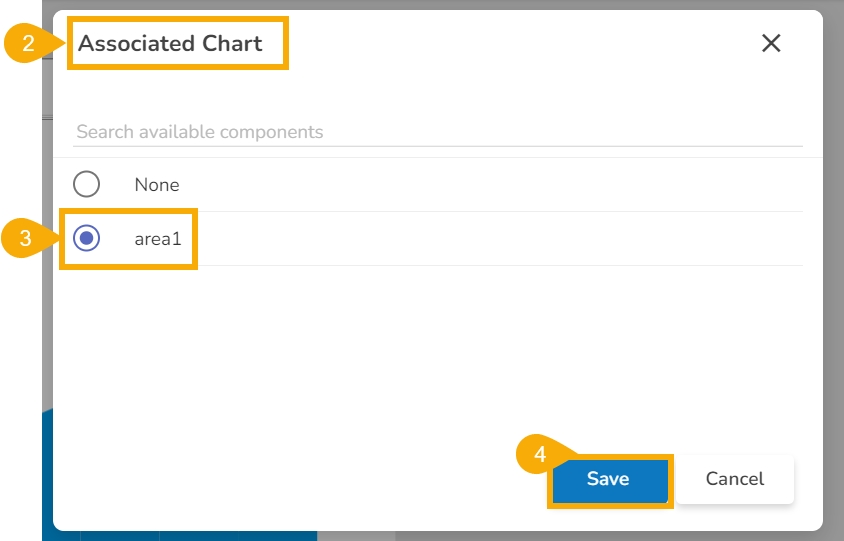Select the area1 radio button
This screenshot has height=541, width=844.
(87, 238)
